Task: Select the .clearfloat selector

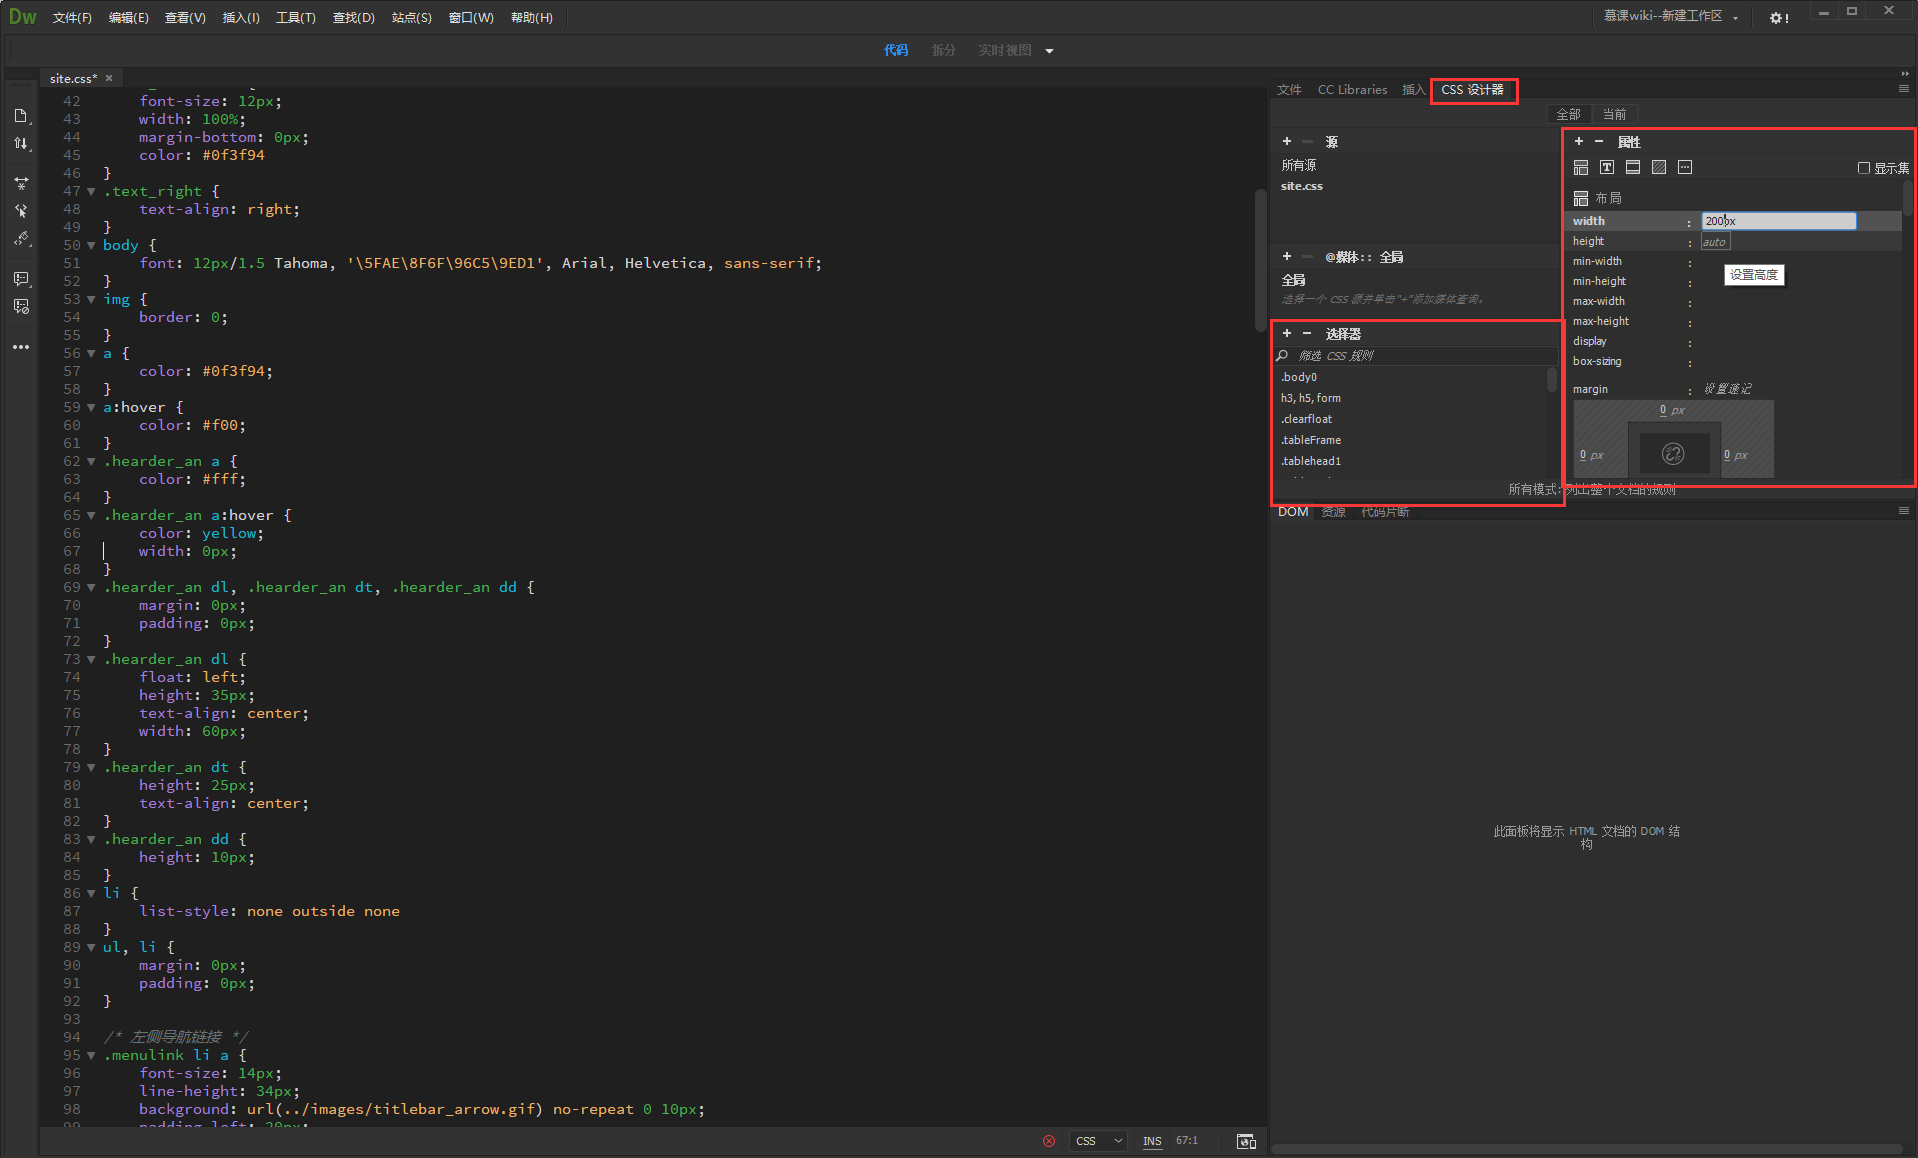Action: tap(1306, 419)
